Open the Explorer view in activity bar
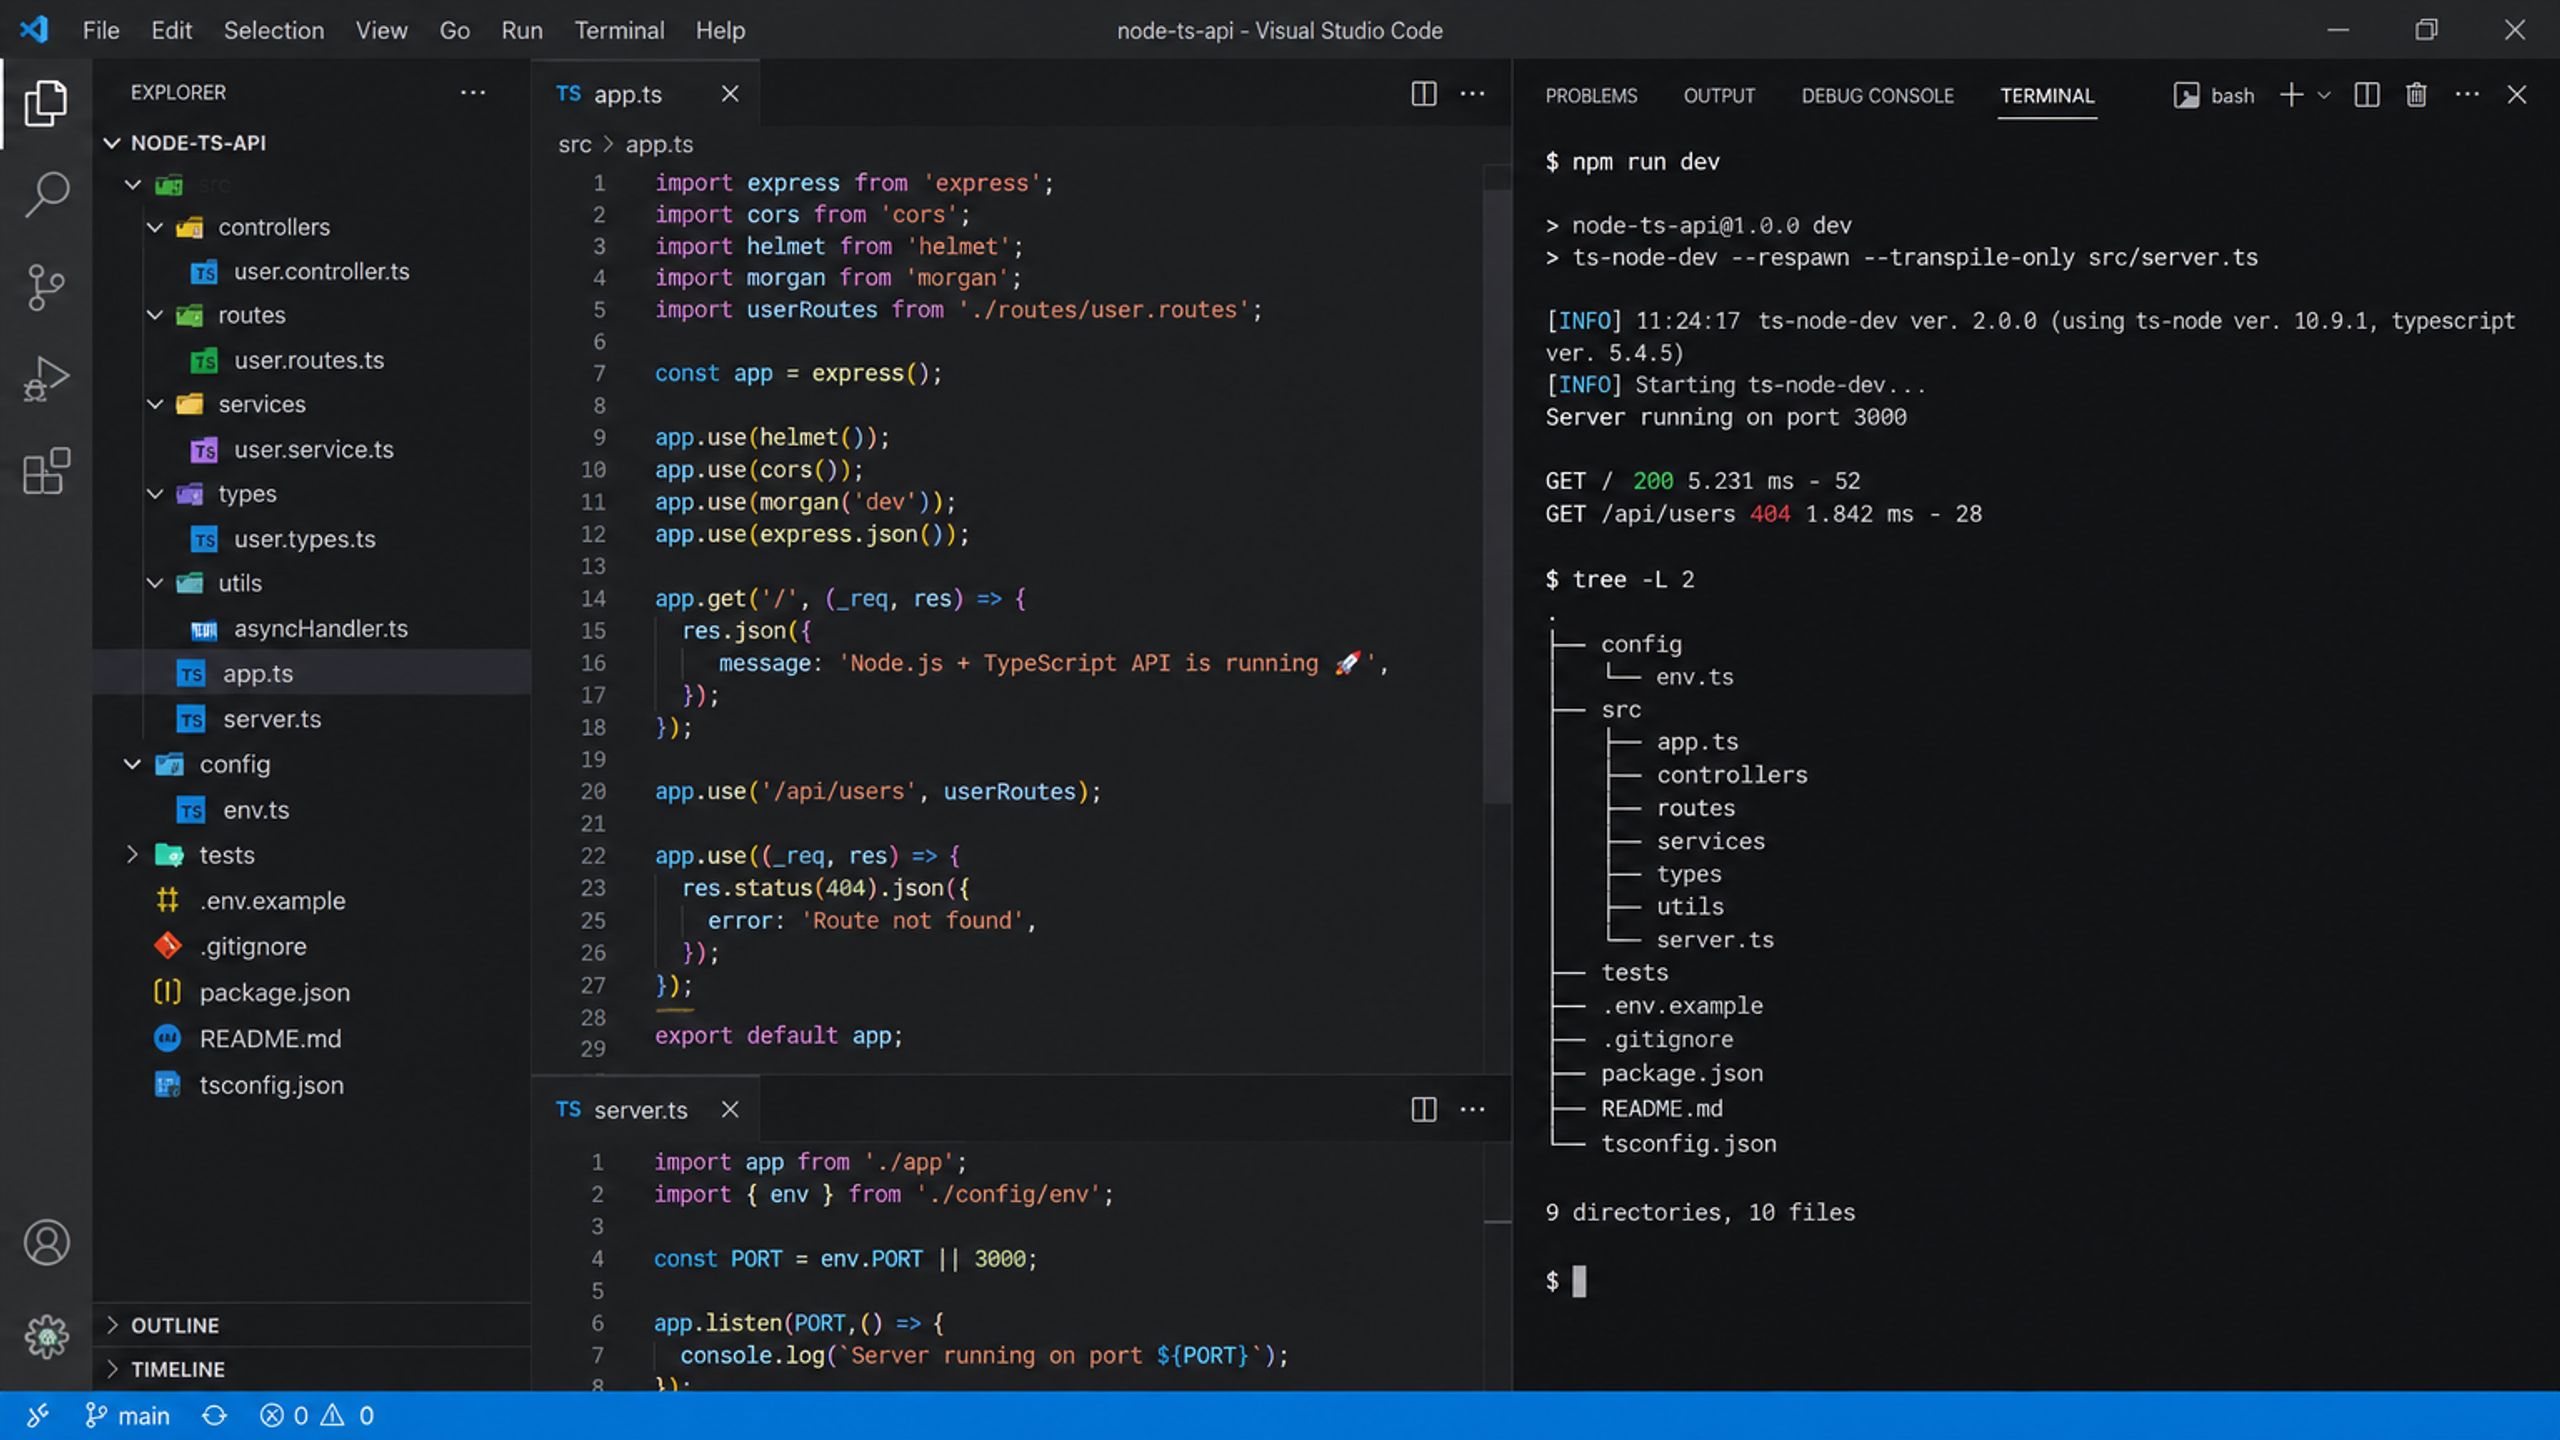 tap(46, 102)
